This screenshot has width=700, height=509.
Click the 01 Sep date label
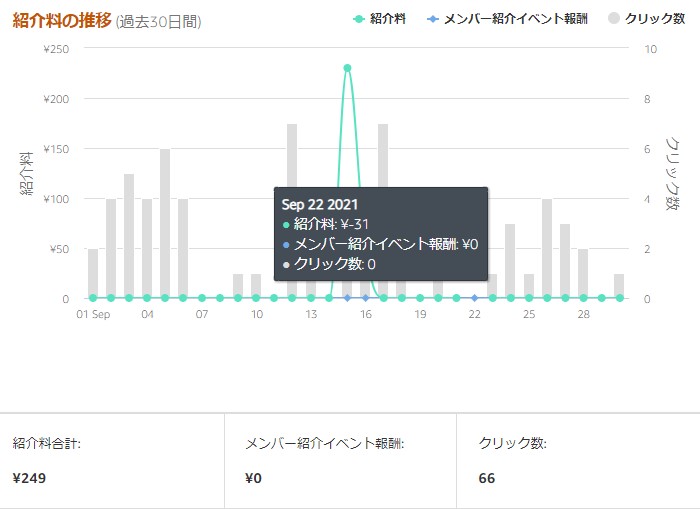93,314
